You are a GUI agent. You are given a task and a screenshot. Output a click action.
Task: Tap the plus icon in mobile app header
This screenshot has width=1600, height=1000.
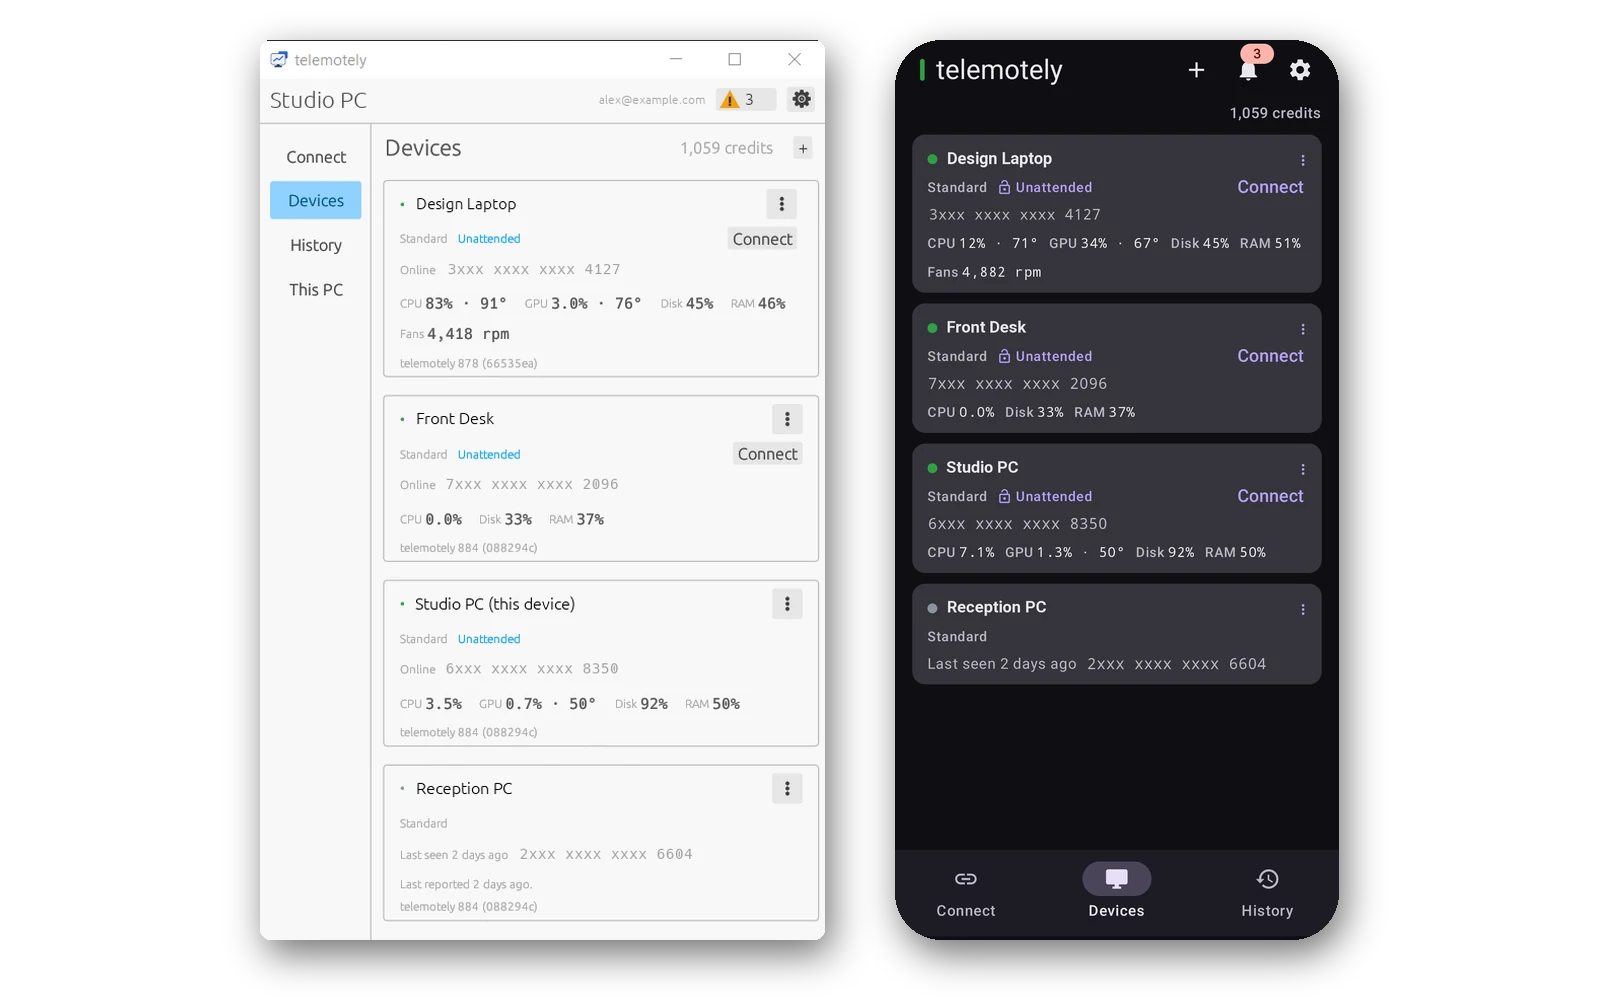point(1196,70)
